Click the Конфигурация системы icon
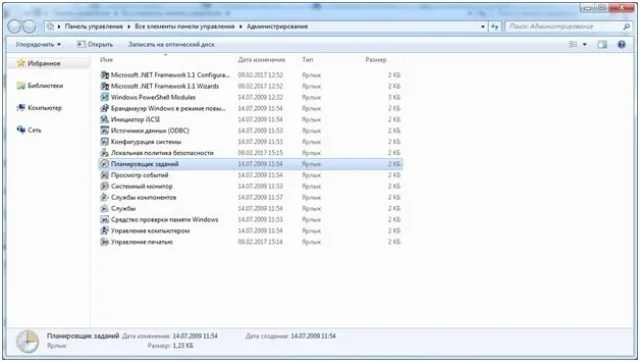The image size is (640, 362). [x=104, y=142]
